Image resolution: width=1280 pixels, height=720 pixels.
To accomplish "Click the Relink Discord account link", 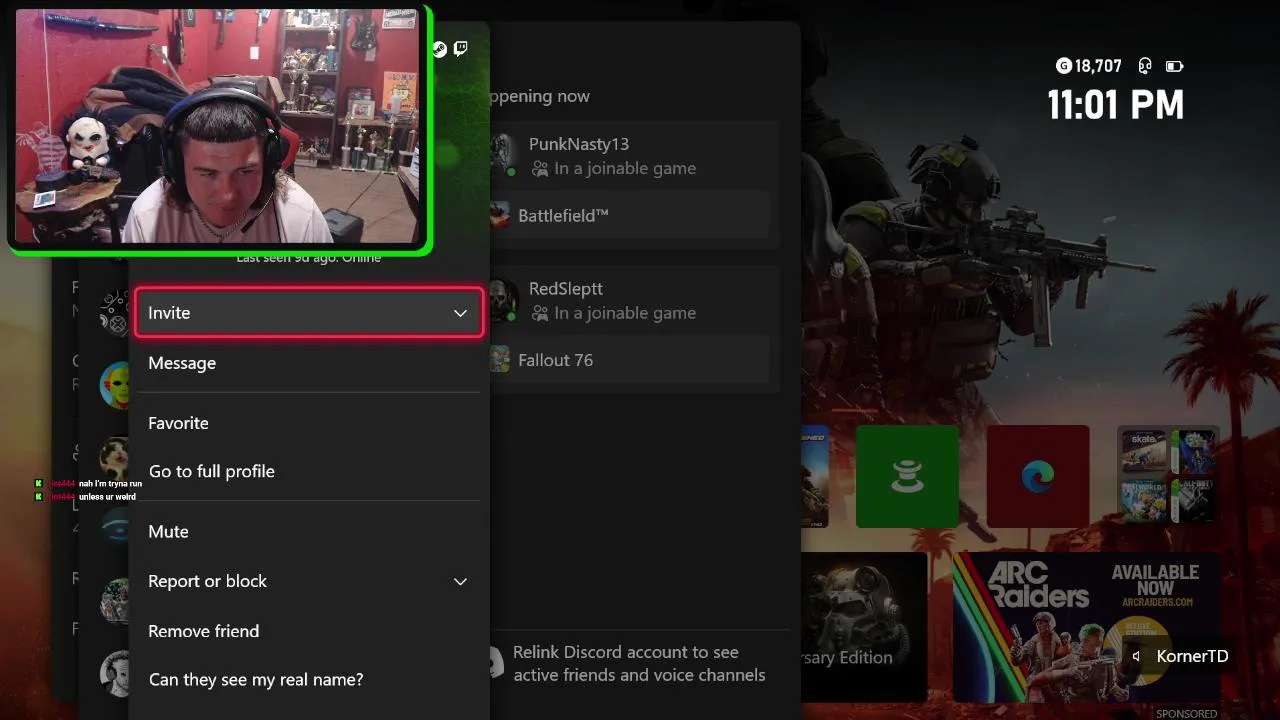I will (639, 663).
